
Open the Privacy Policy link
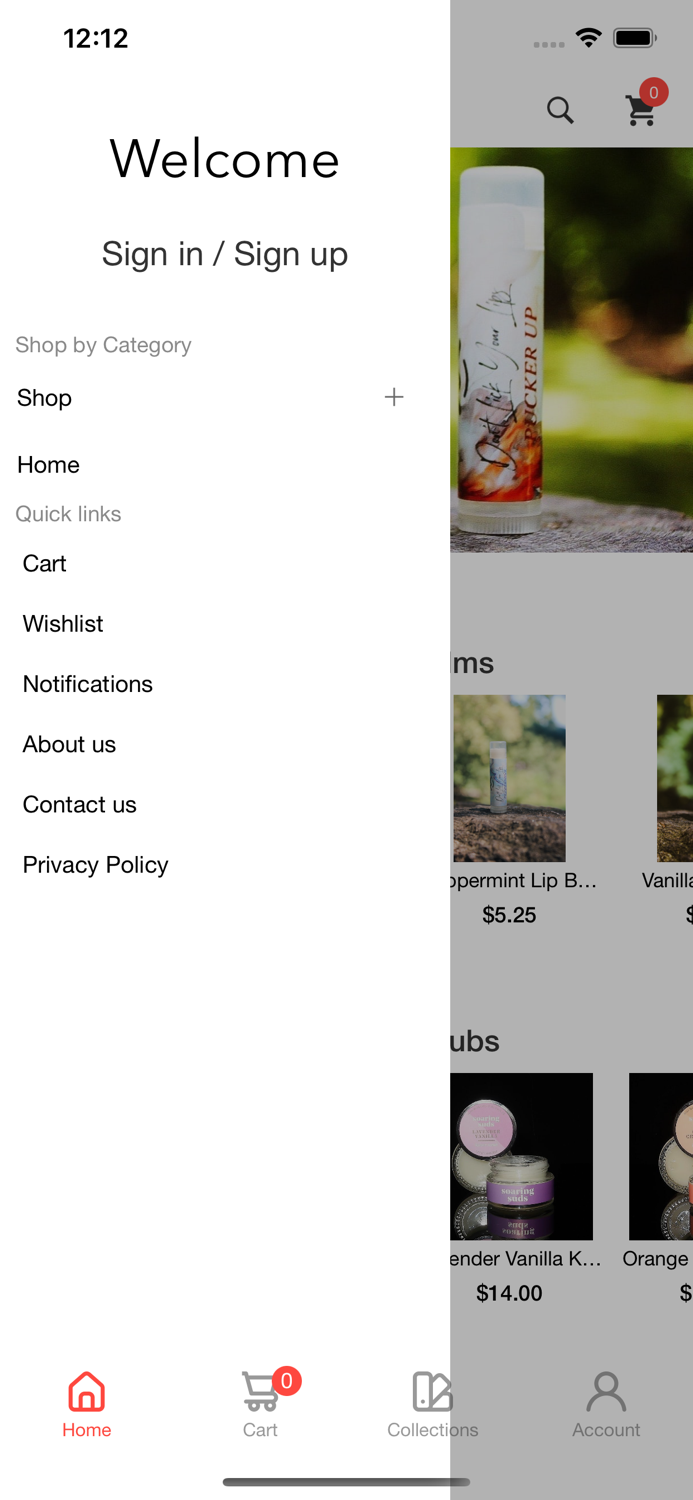click(96, 864)
